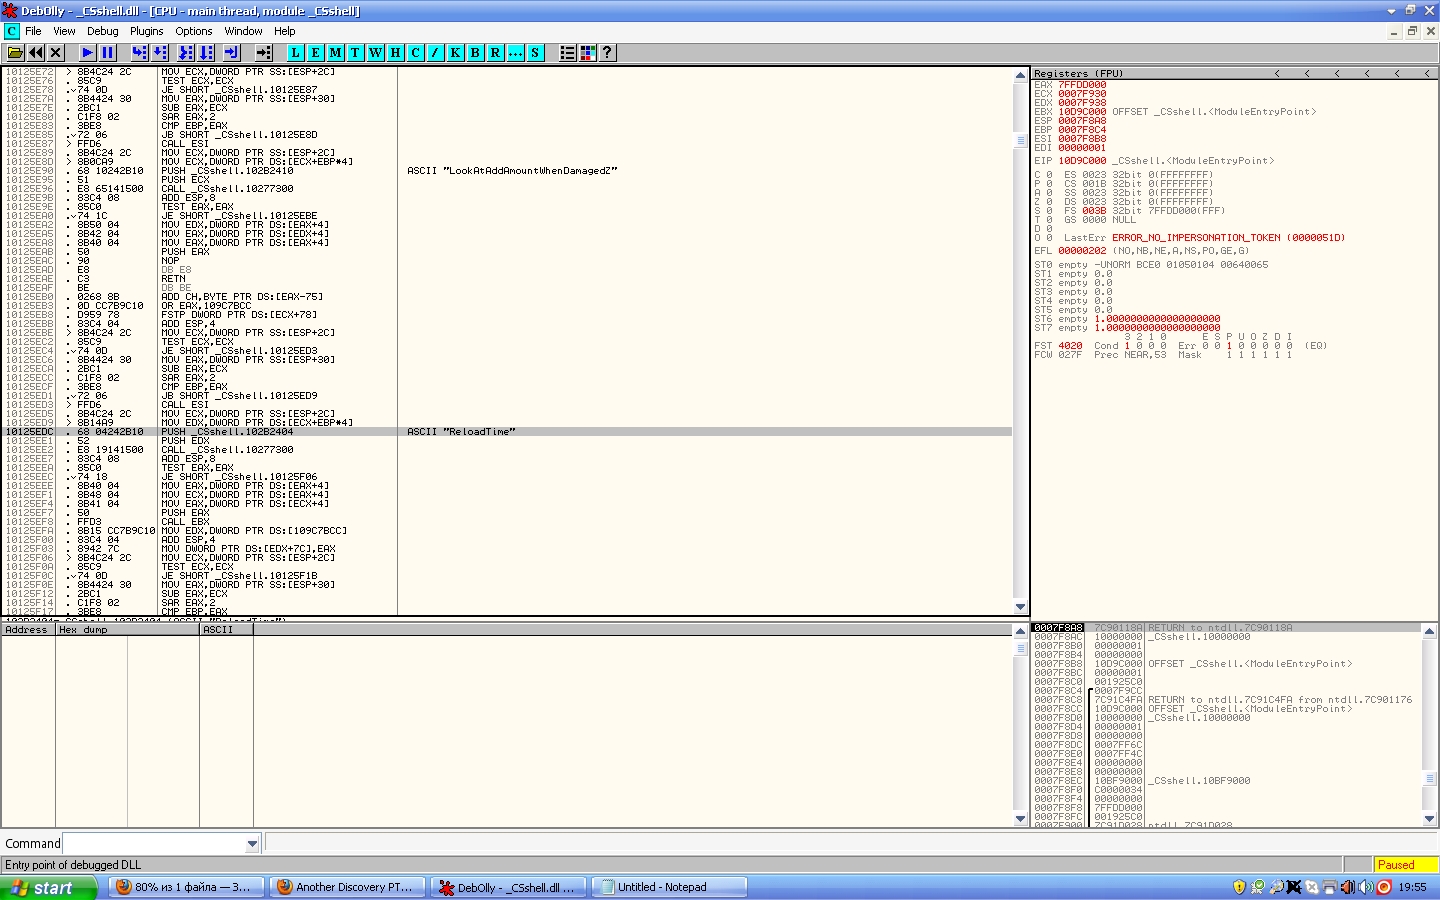Screen dimensions: 1440x900
Task: Click the Close program X toolbar icon
Action: pos(56,52)
